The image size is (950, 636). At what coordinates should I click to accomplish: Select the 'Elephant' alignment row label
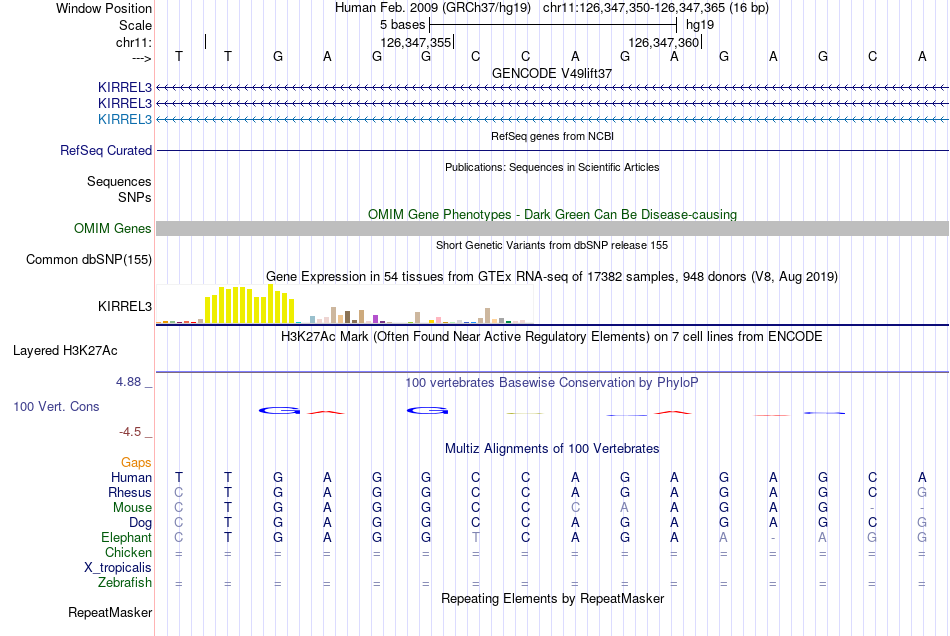127,538
